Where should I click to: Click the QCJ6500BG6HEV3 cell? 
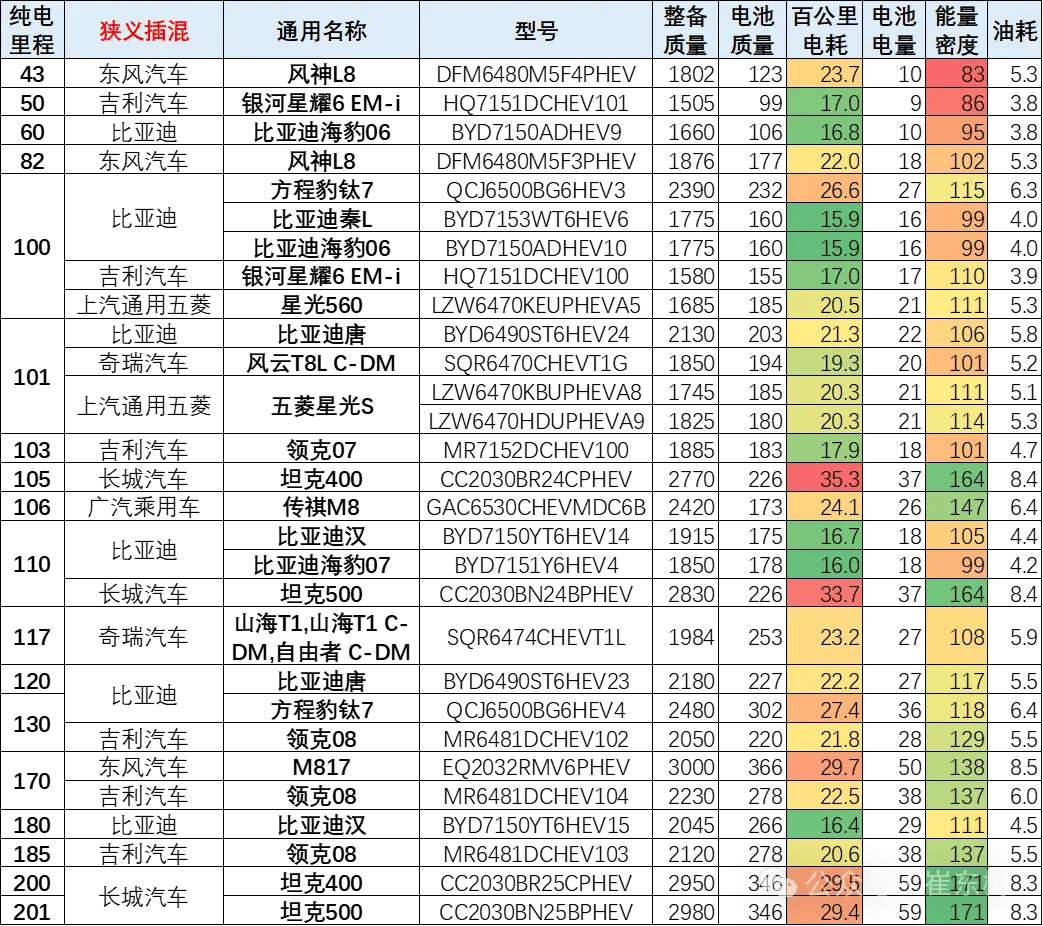[x=536, y=190]
